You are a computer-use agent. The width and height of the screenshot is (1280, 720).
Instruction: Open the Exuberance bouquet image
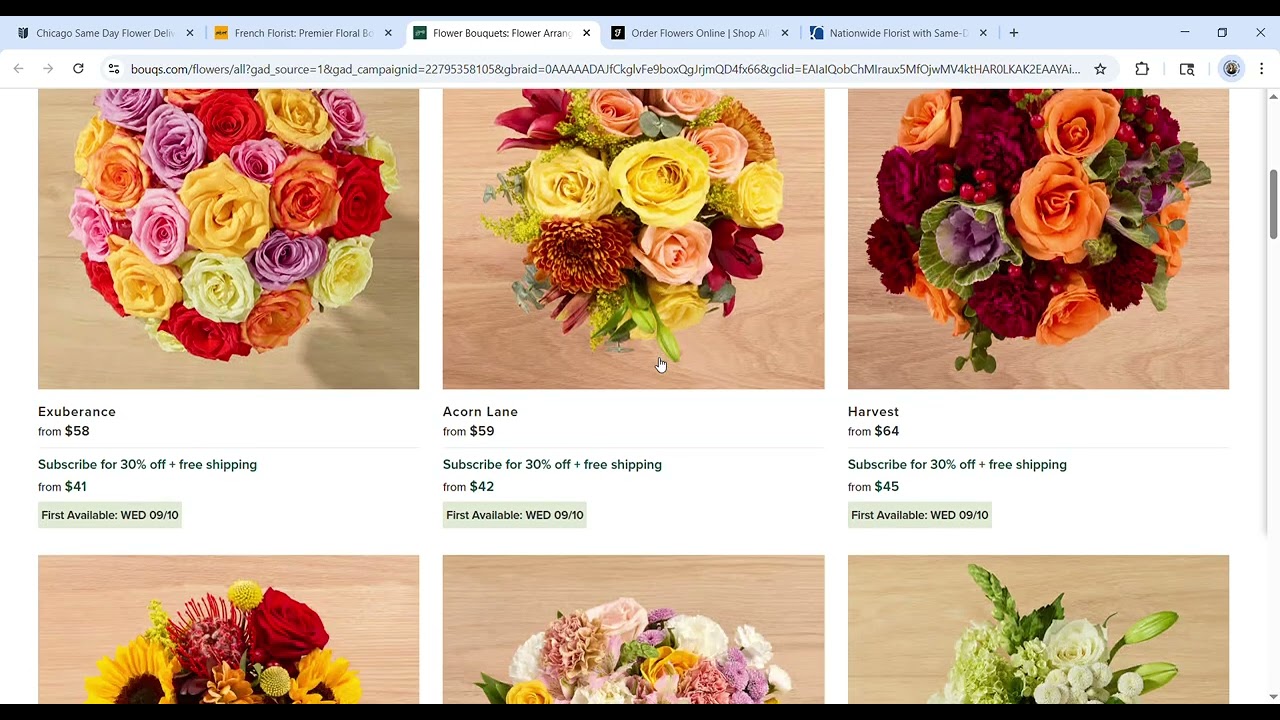tap(228, 239)
